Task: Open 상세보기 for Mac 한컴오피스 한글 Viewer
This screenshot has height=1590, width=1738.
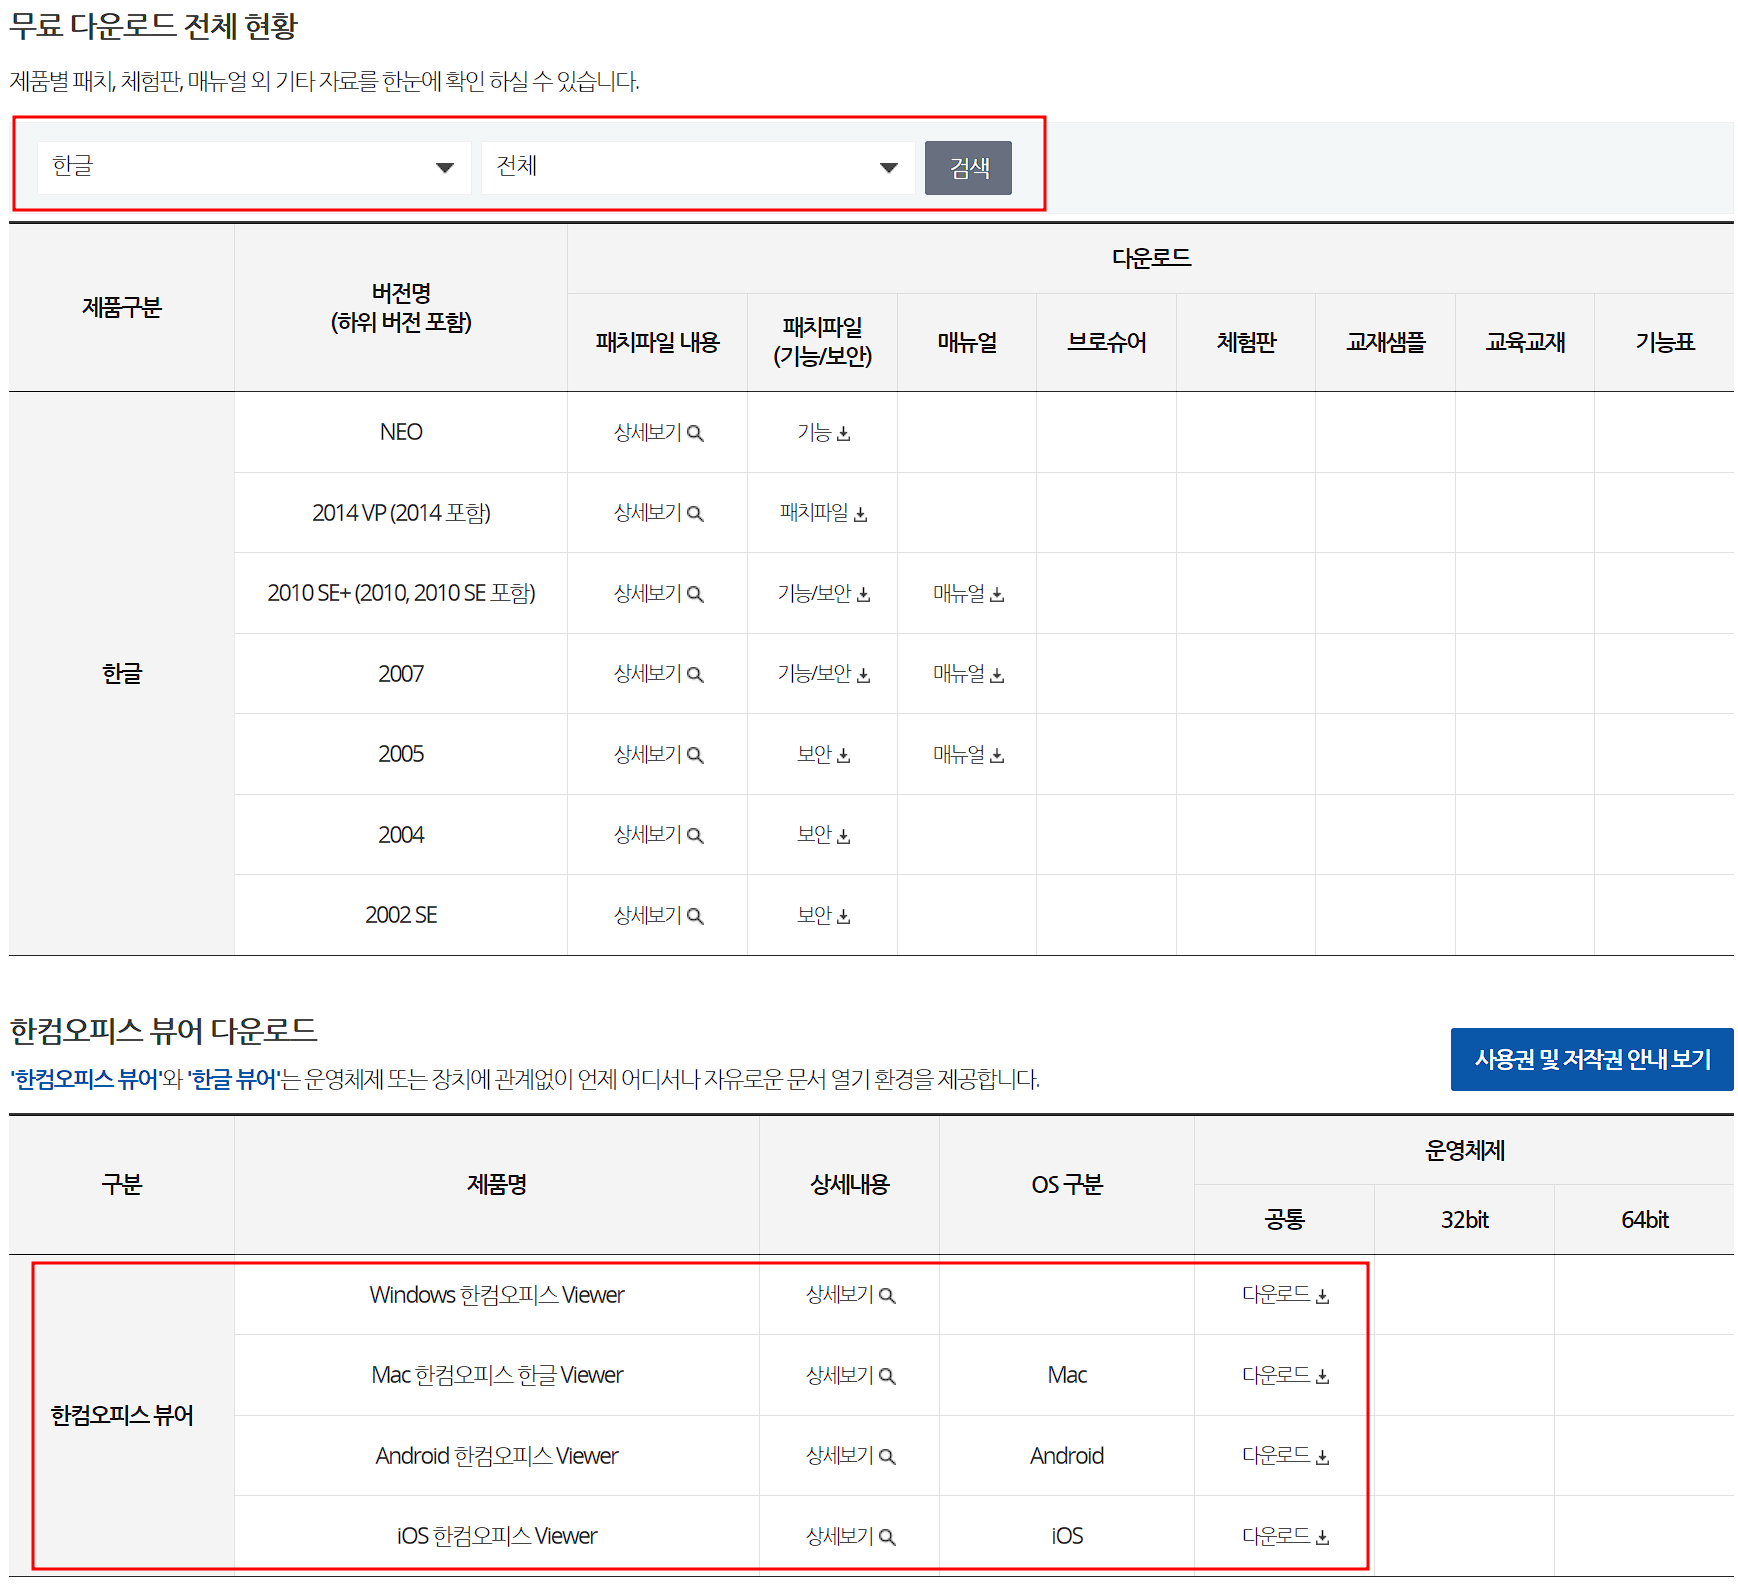Action: coord(850,1375)
